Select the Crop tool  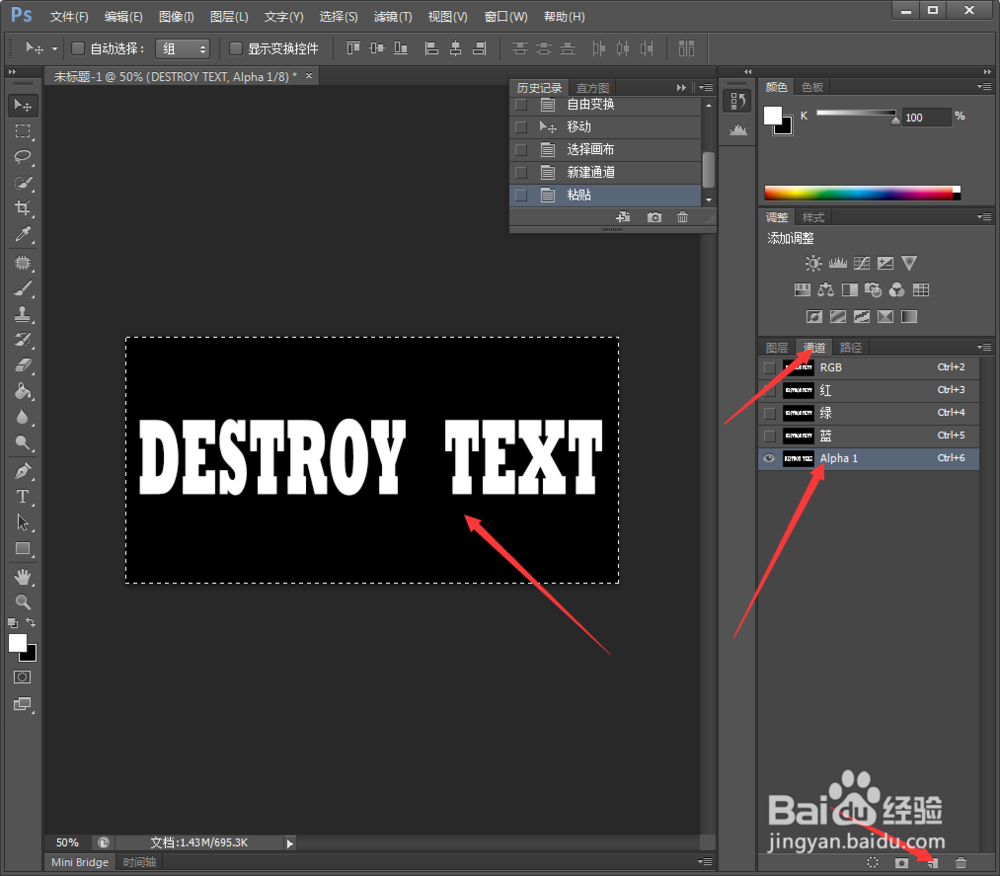pyautogui.click(x=23, y=208)
